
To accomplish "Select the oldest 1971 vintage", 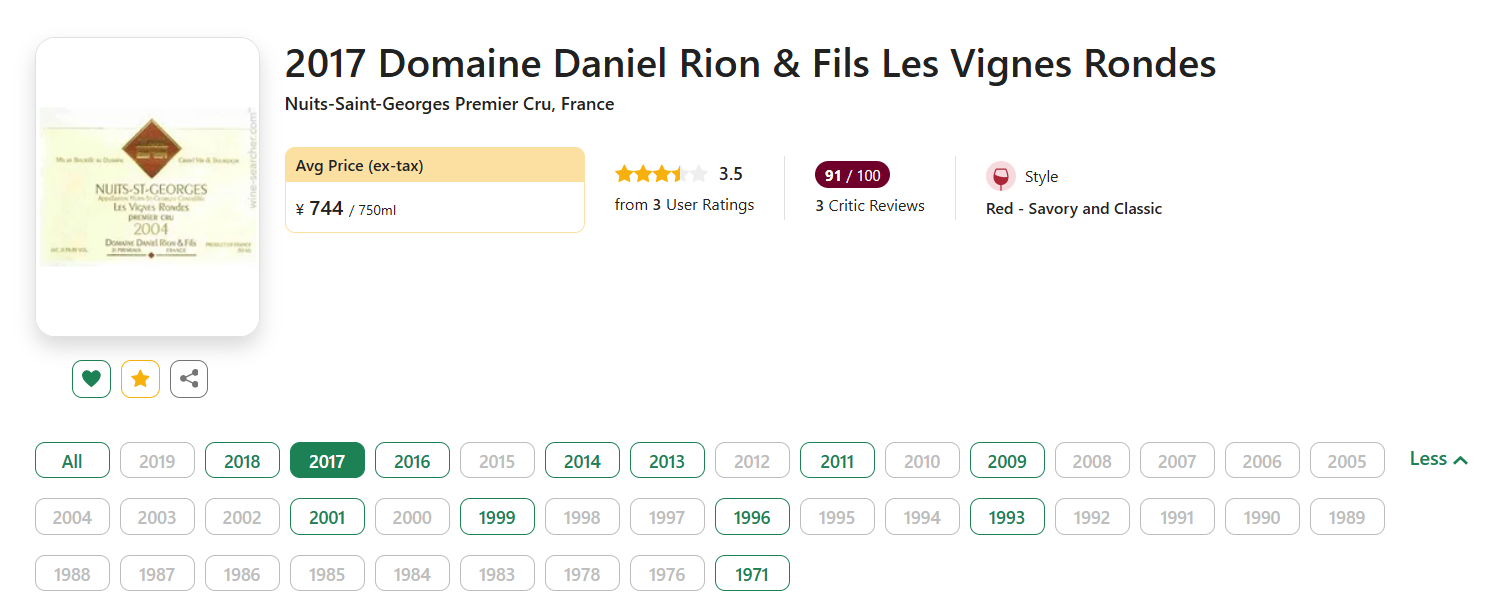I will (x=752, y=574).
